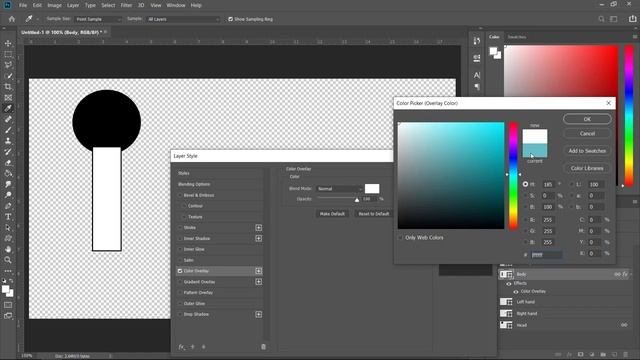Open the Filter menu
The width and height of the screenshot is (640, 360).
(x=126, y=5)
